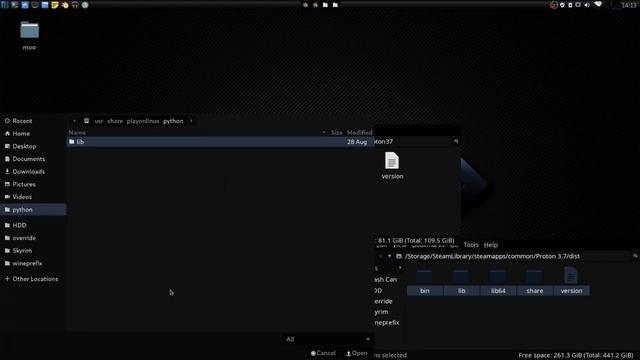Select the lib folder row
Screen dimensions: 640x360
tap(220, 142)
